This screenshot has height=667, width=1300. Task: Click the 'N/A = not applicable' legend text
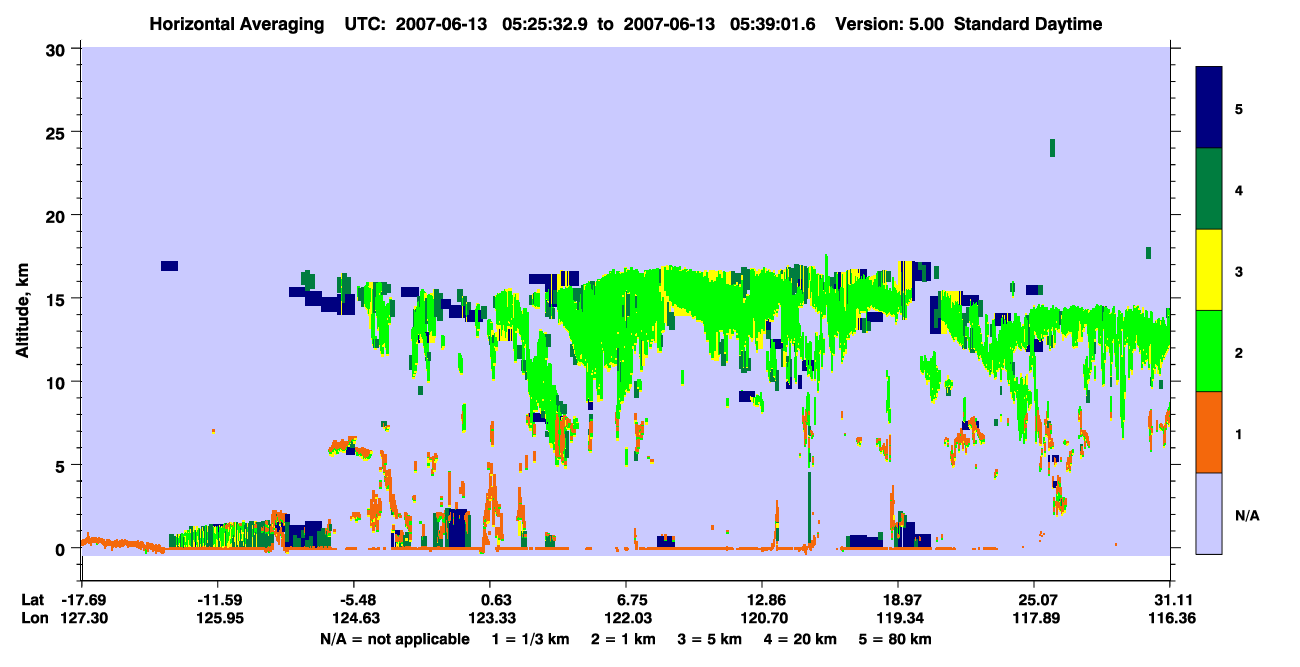tap(394, 639)
